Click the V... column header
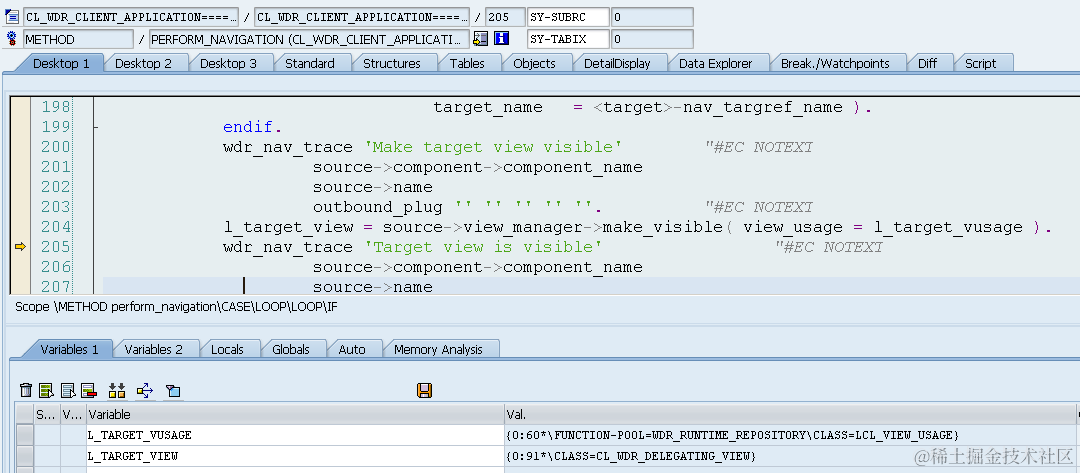Viewport: 1080px width, 473px height. point(73,414)
